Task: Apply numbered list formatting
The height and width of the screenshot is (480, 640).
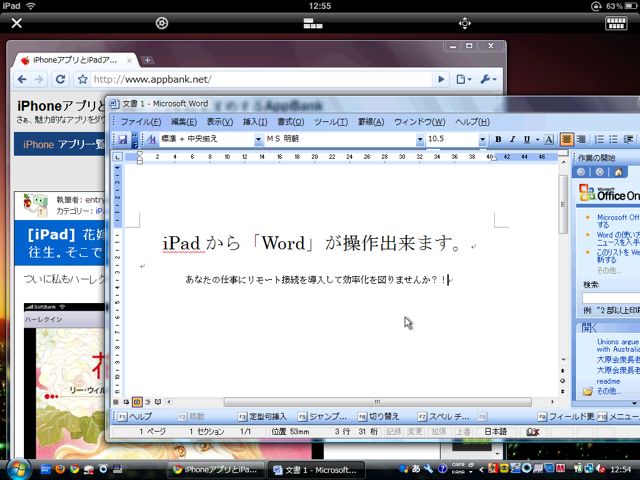Action: pos(599,140)
